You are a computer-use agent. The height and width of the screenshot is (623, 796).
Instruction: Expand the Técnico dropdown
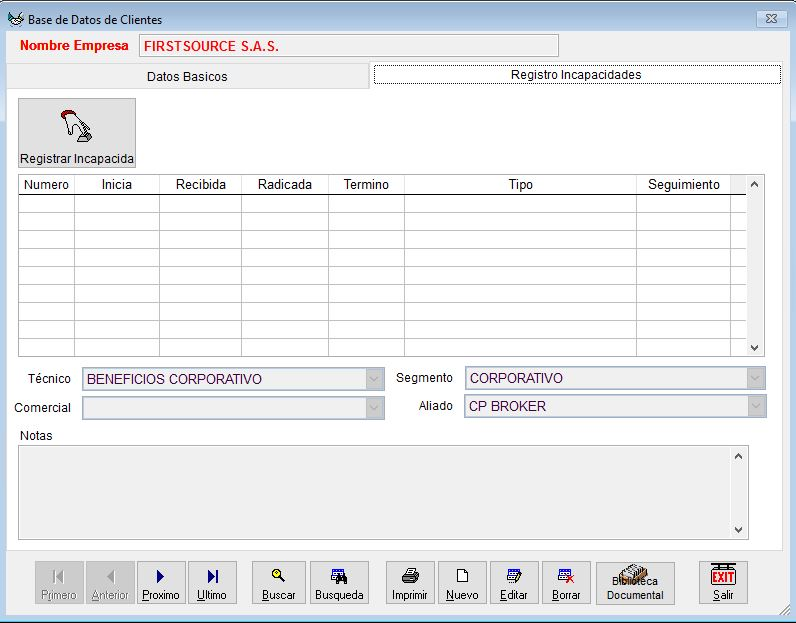[x=375, y=379]
